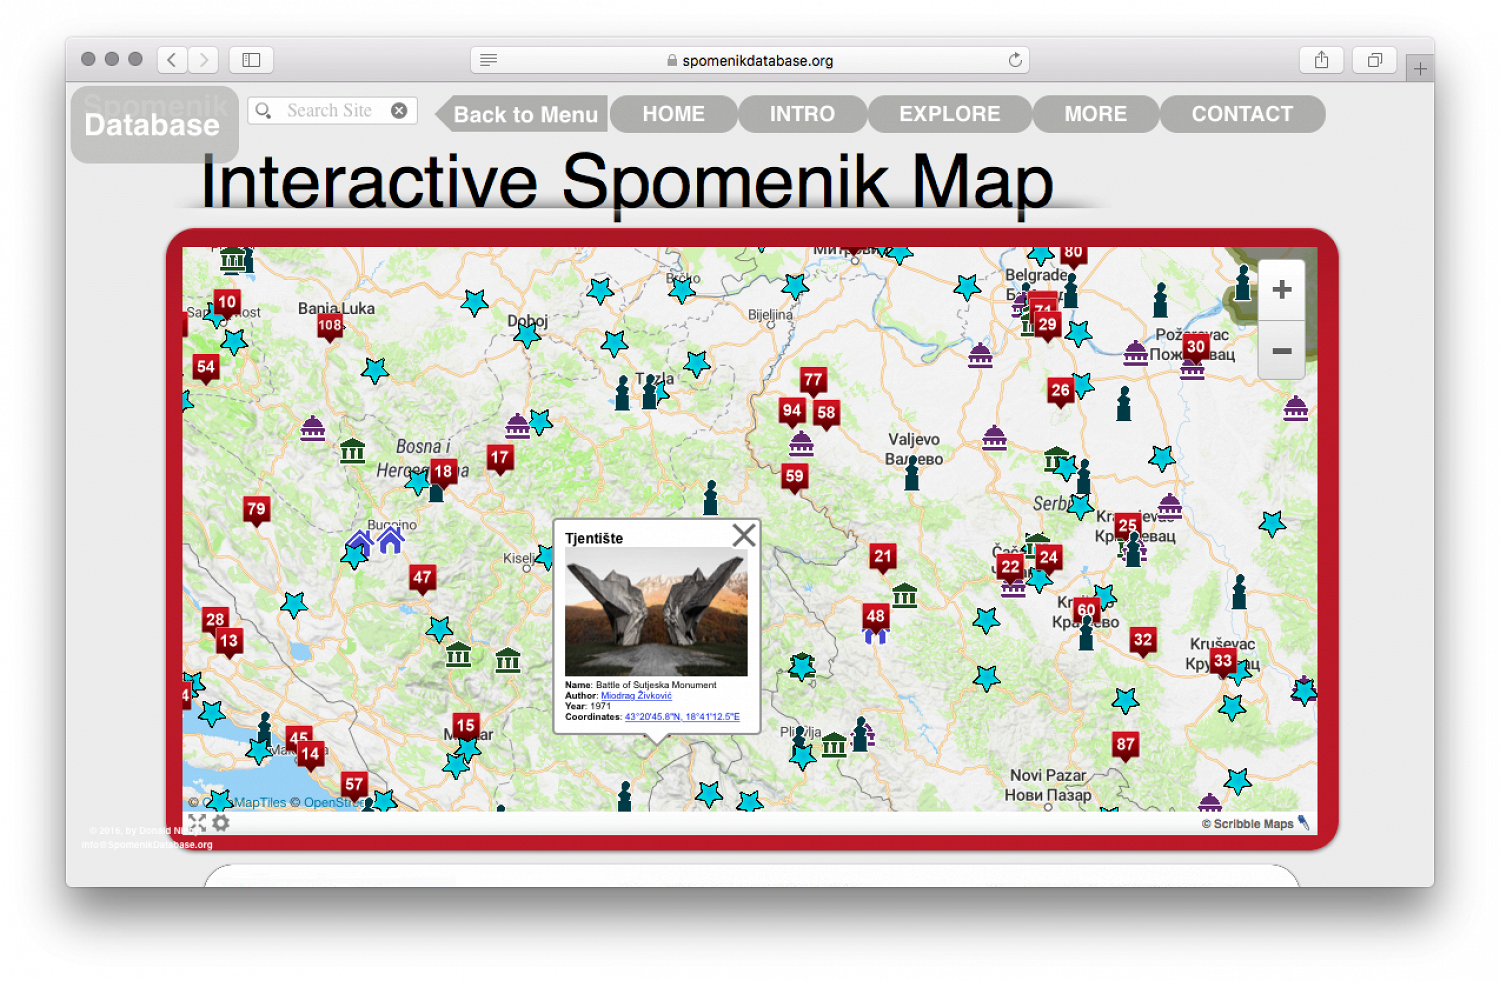Click the Tjentište monument photo
Screen dimensions: 1500x981
click(x=656, y=612)
